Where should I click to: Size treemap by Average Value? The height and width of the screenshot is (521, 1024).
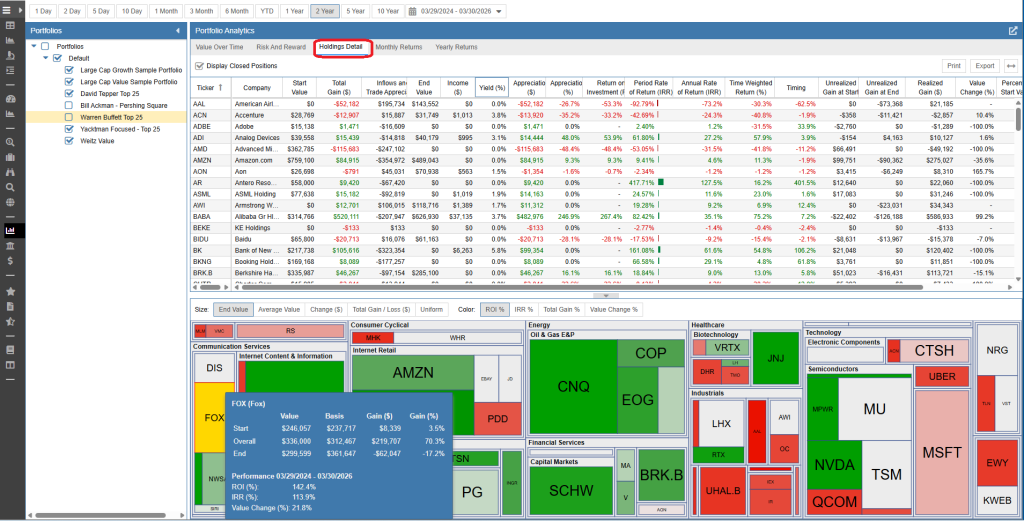(x=279, y=309)
